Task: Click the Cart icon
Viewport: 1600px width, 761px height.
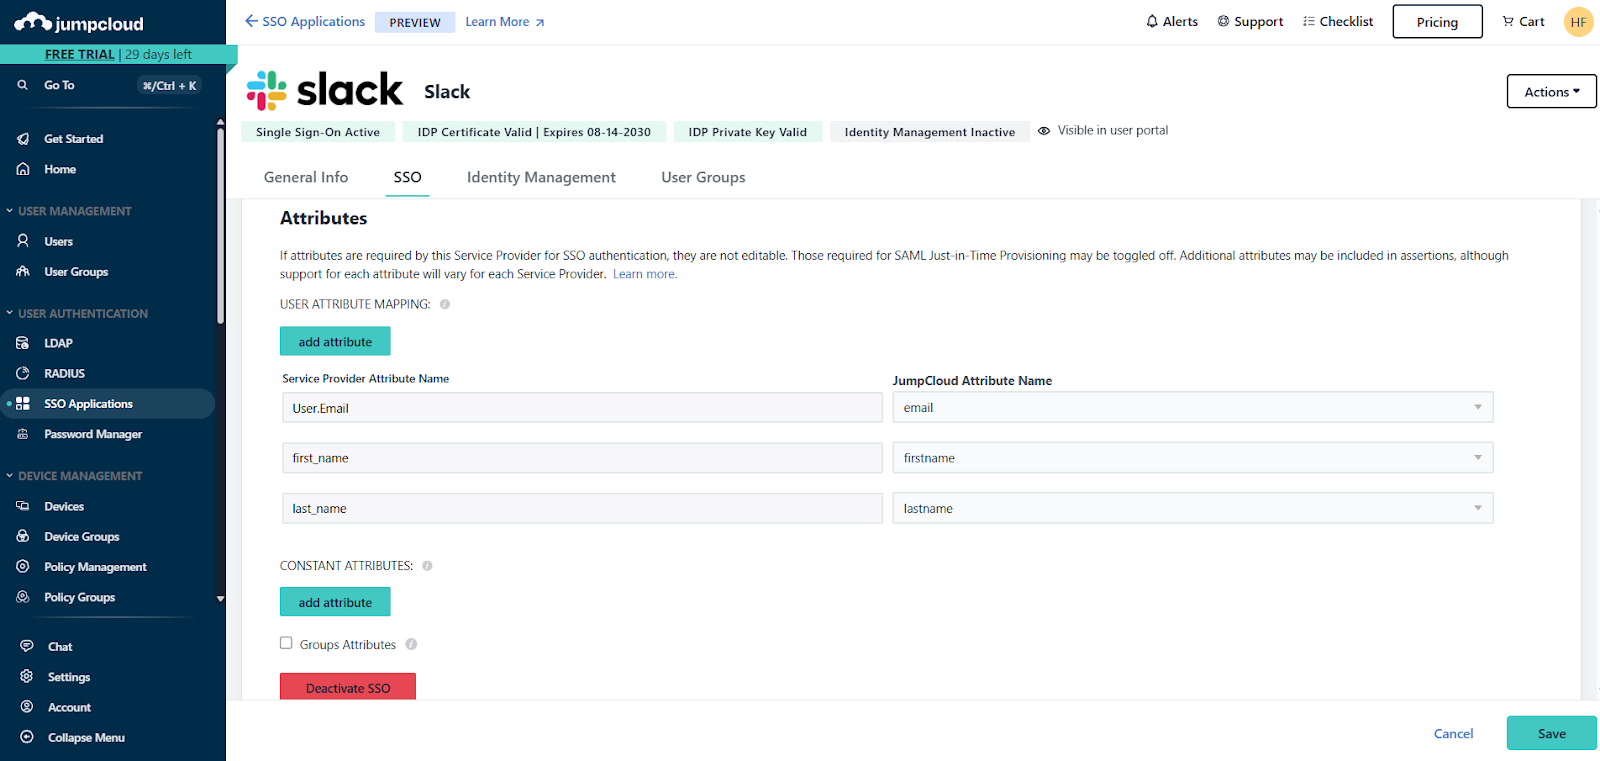Action: [x=1508, y=21]
